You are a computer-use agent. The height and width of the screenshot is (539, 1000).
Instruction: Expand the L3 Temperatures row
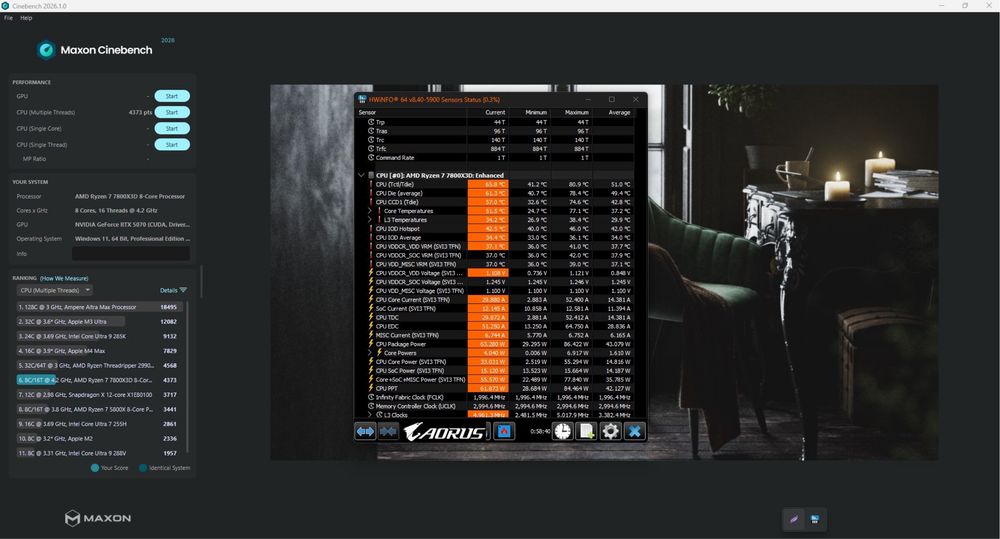pos(370,219)
